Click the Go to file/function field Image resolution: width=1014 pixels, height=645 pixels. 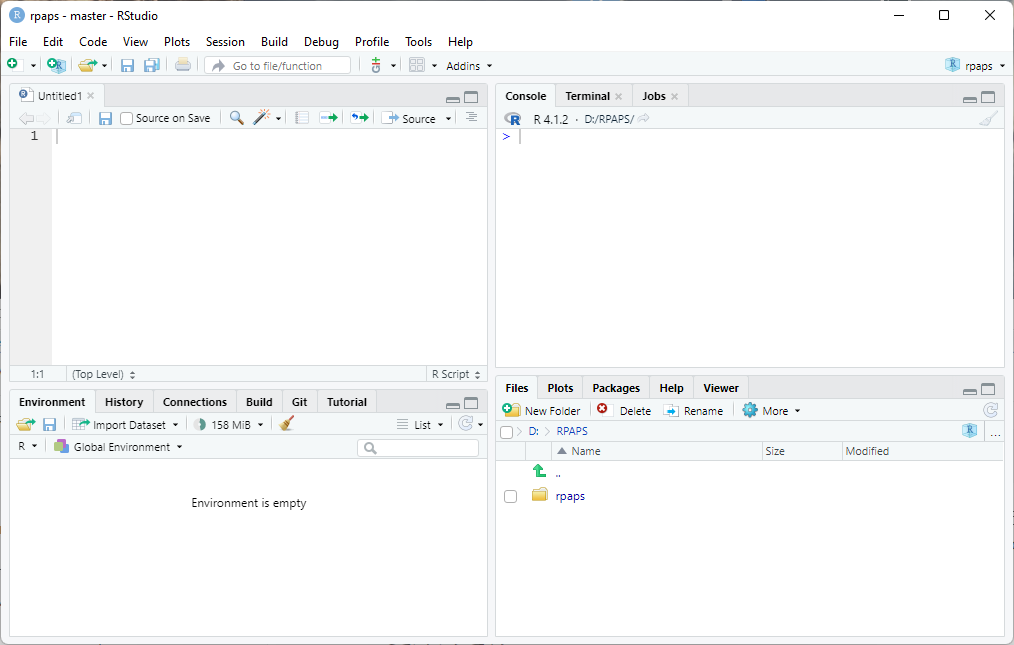(x=277, y=65)
